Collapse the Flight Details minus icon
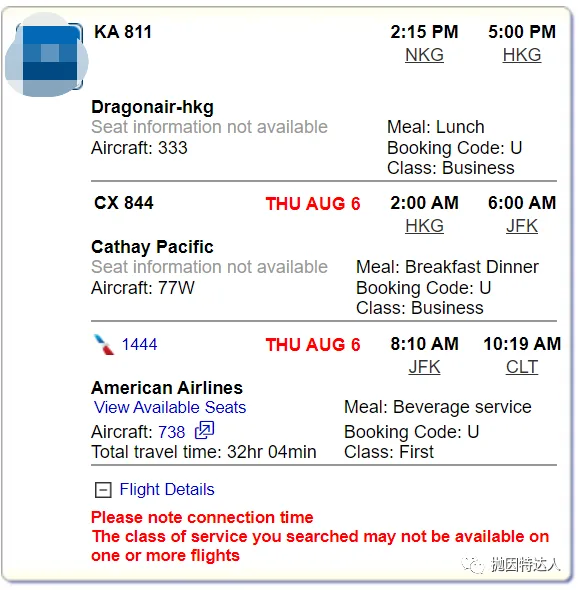This screenshot has width=579, height=590. coord(103,490)
